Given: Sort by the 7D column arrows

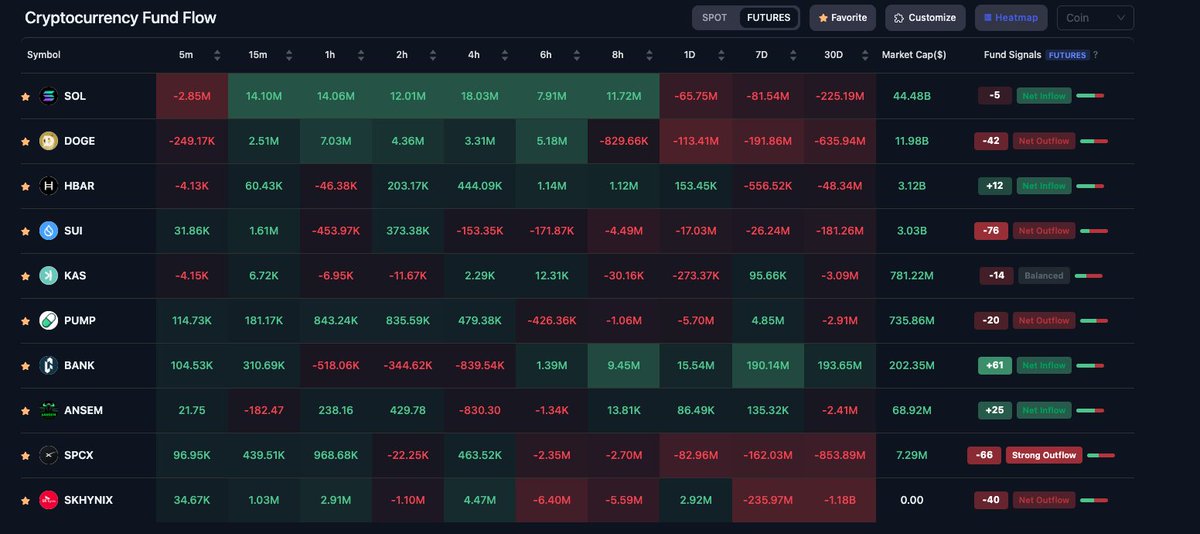Looking at the screenshot, I should 793,55.
